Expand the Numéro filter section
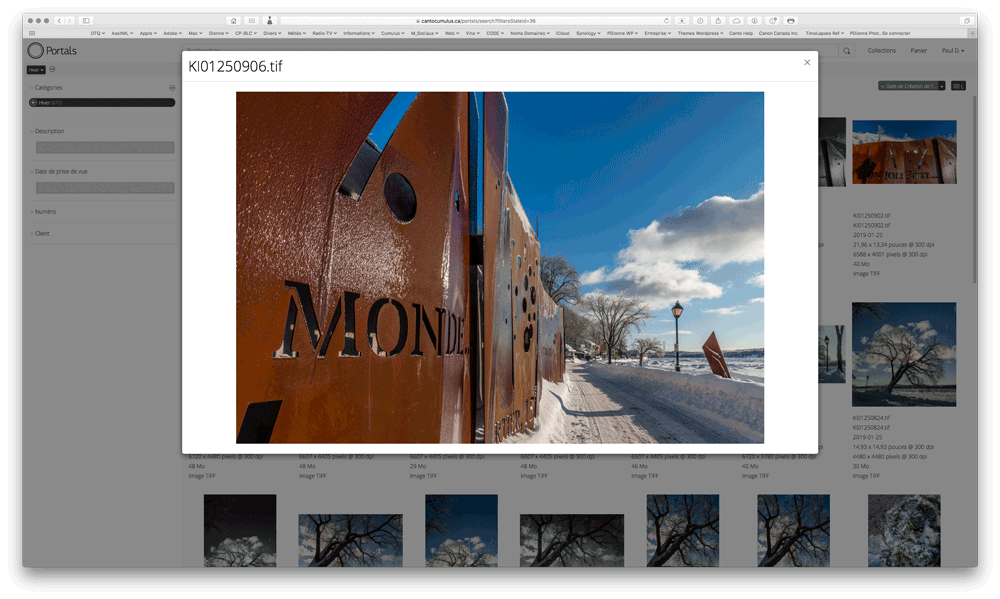The image size is (1000, 599). coord(43,211)
